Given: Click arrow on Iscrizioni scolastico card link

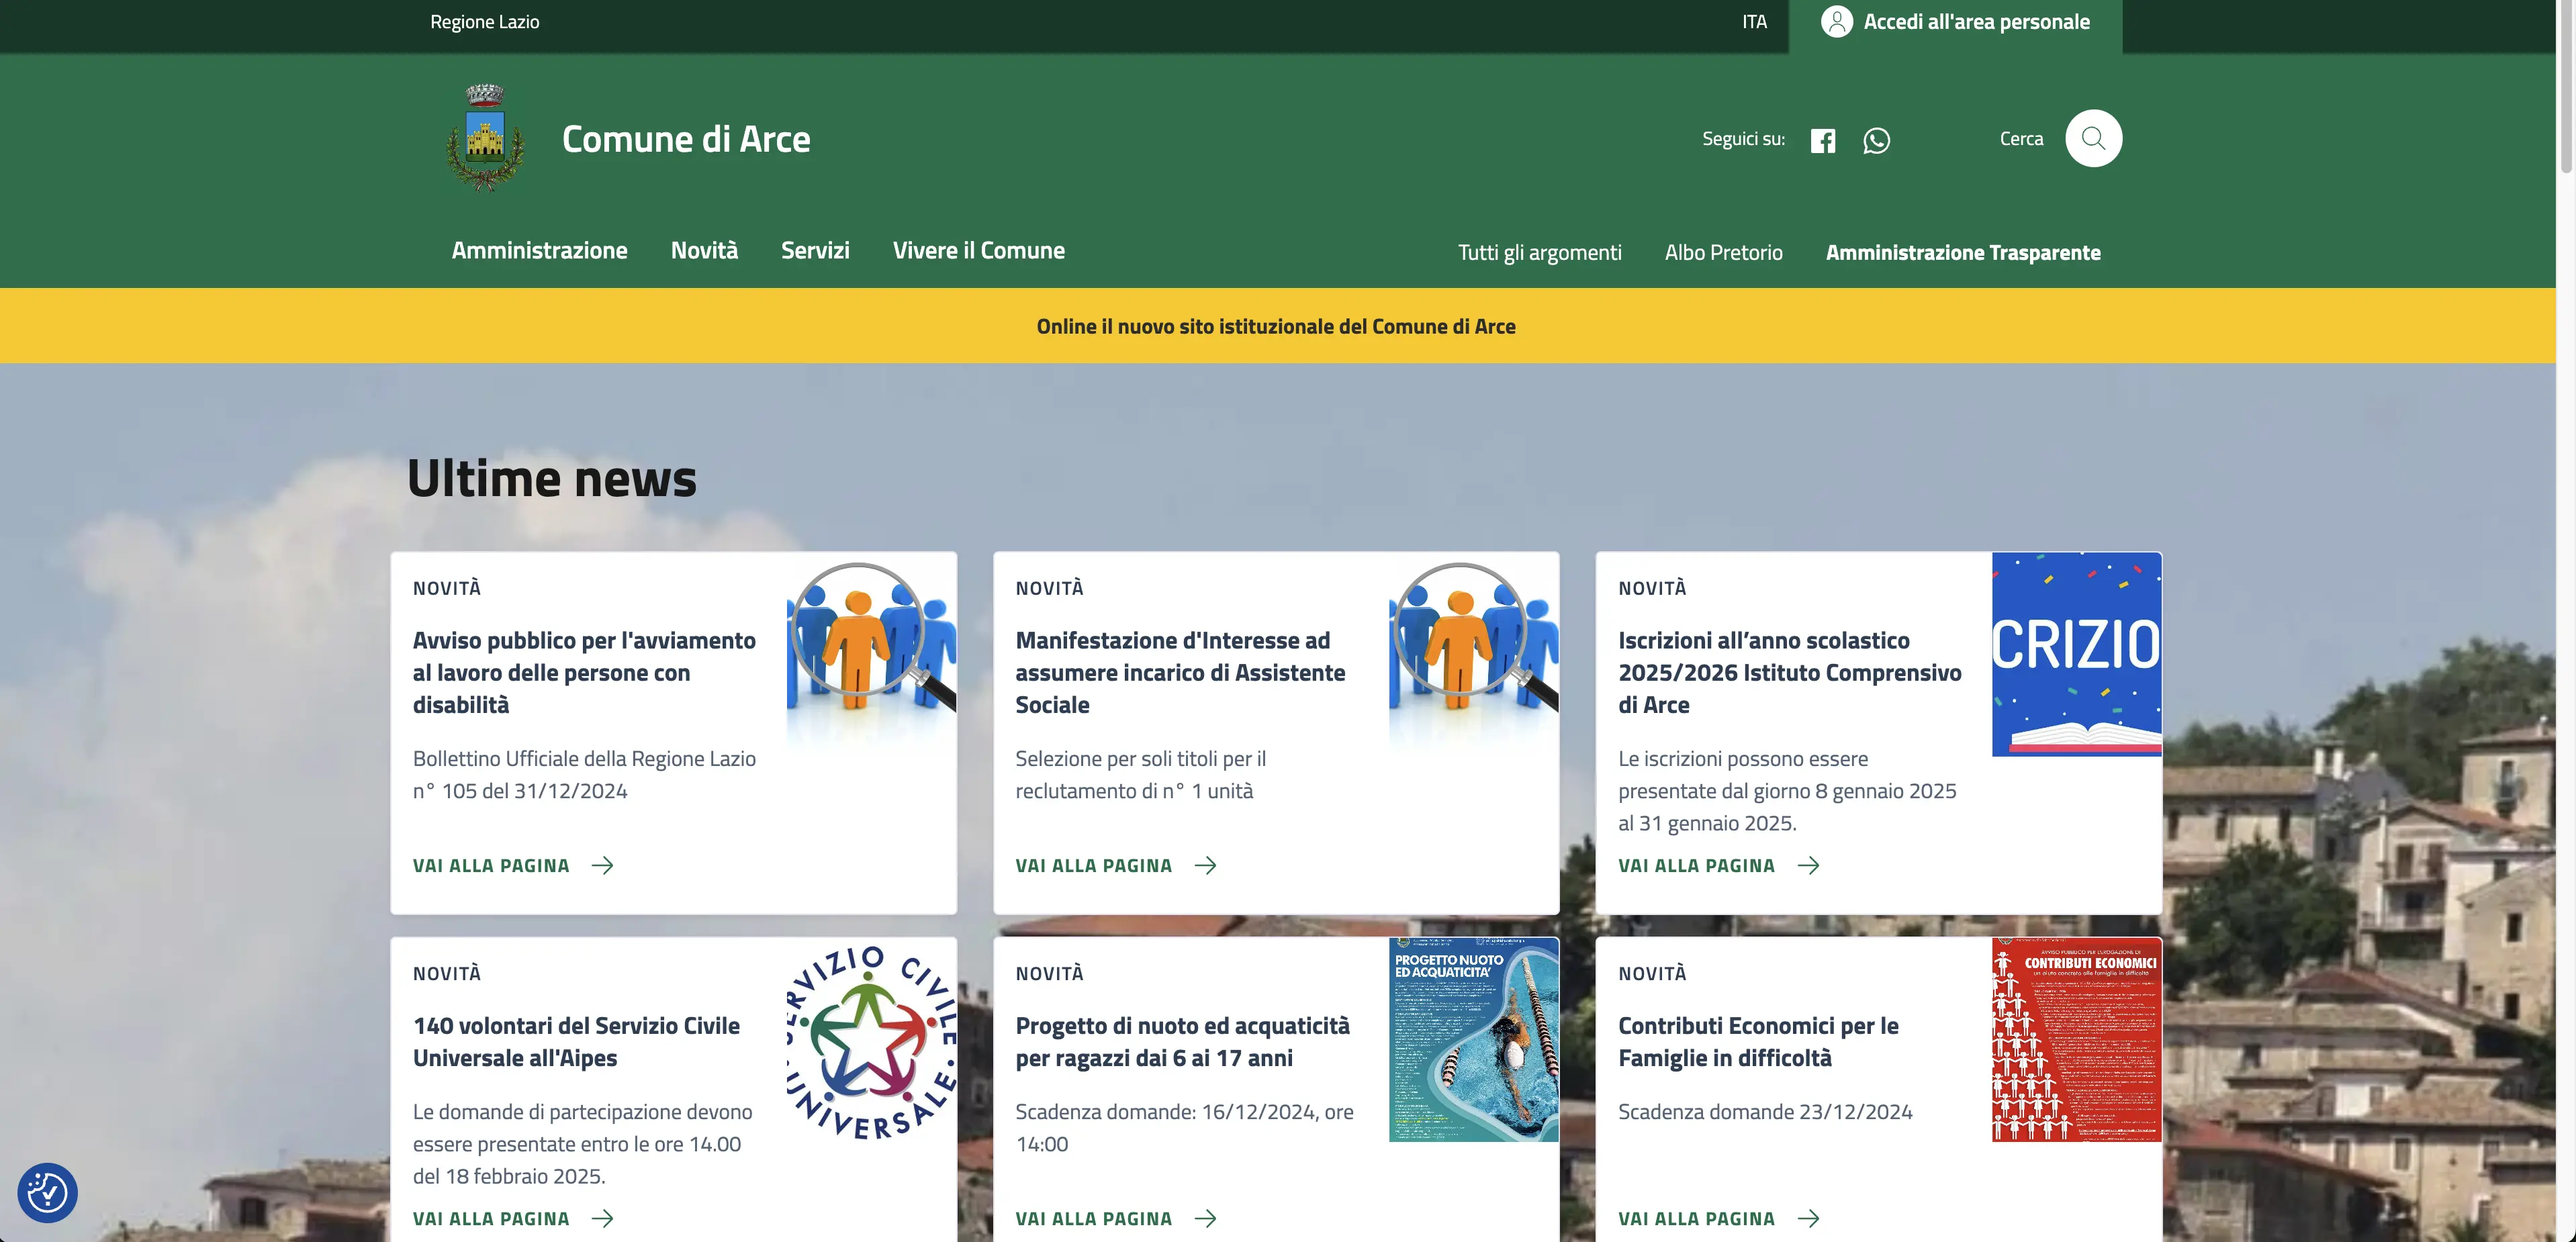Looking at the screenshot, I should [x=1808, y=865].
